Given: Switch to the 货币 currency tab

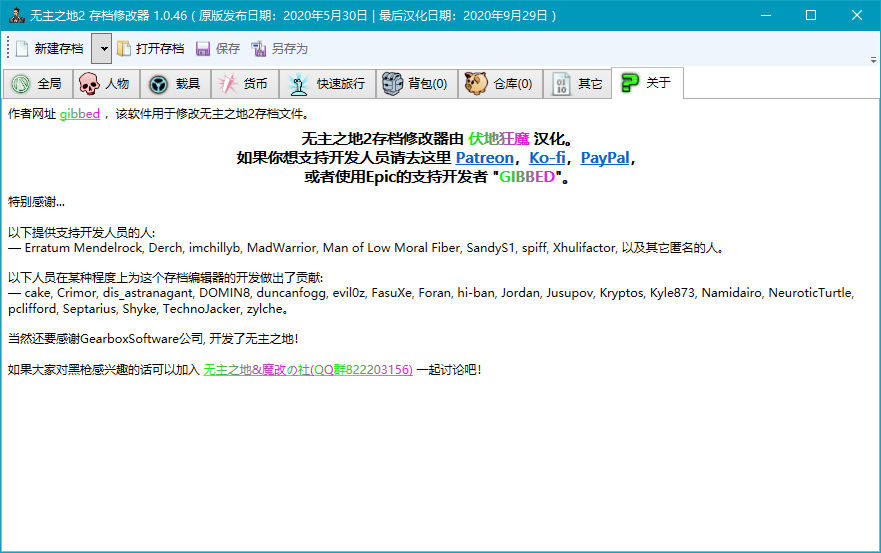Looking at the screenshot, I should [x=244, y=84].
